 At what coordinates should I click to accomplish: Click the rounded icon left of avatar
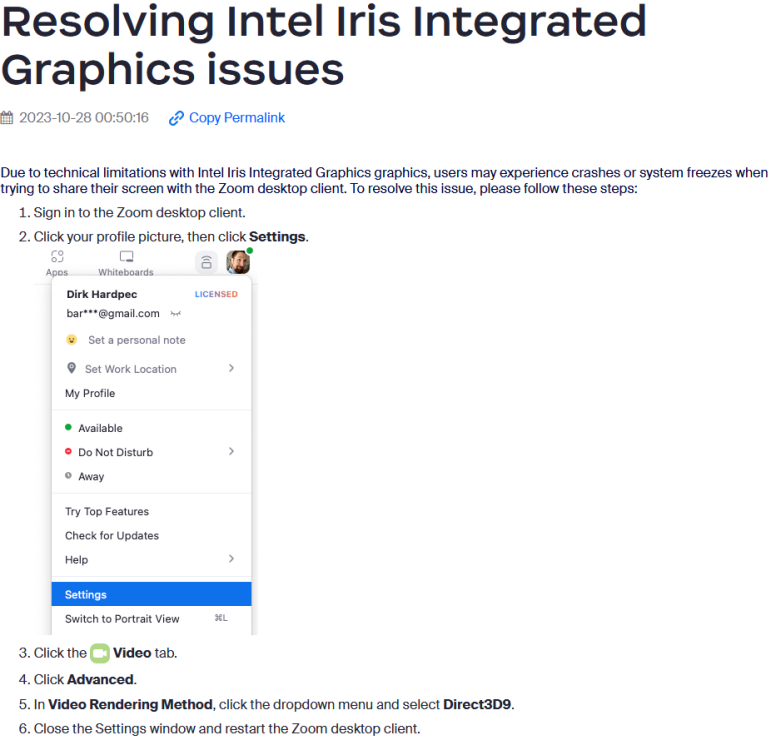pyautogui.click(x=206, y=262)
